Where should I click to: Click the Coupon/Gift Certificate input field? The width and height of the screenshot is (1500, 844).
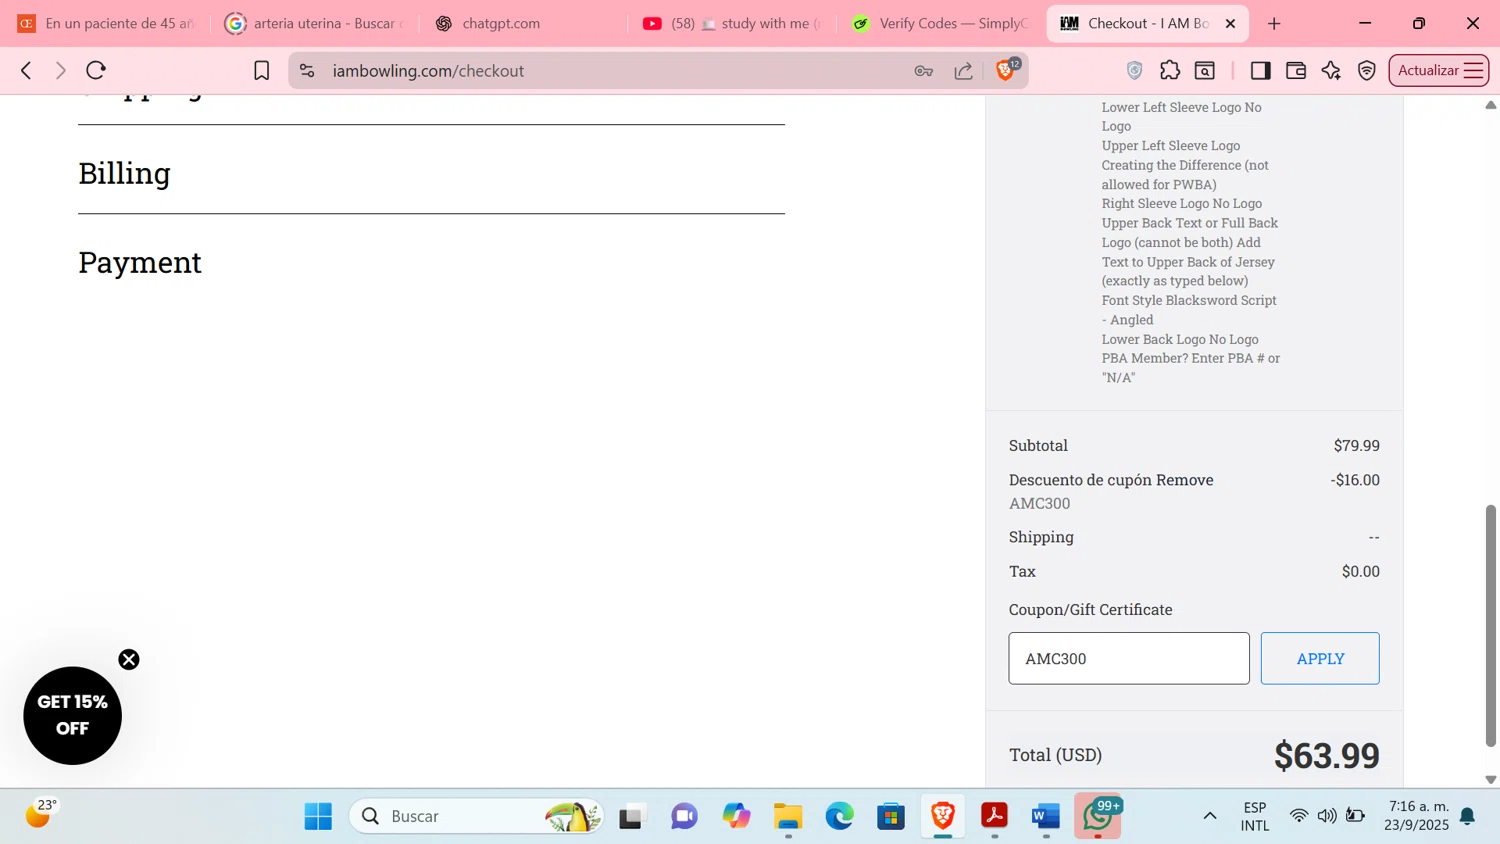pos(1129,658)
